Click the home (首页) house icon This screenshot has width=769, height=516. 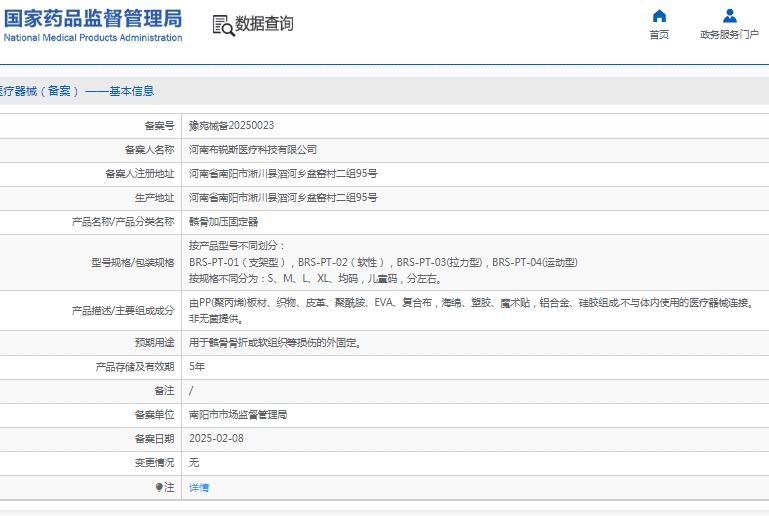tap(659, 16)
